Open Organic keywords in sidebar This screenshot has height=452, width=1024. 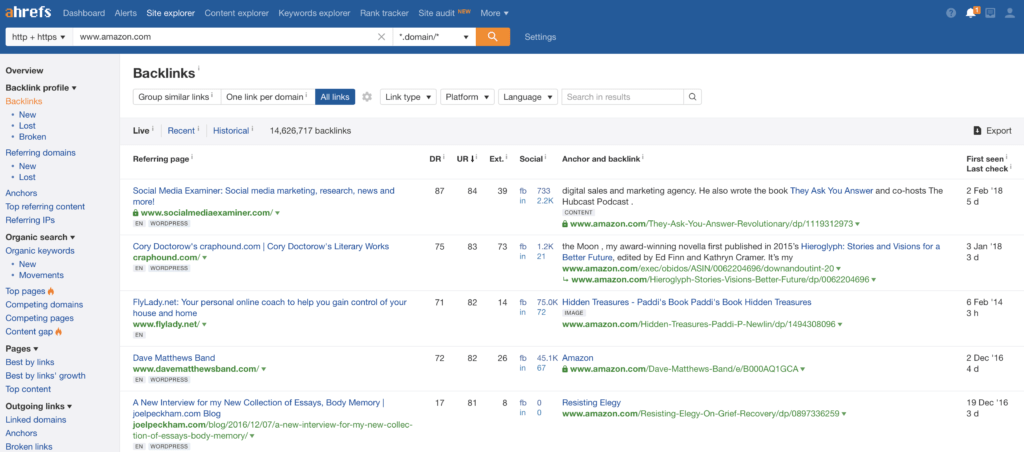(x=40, y=251)
